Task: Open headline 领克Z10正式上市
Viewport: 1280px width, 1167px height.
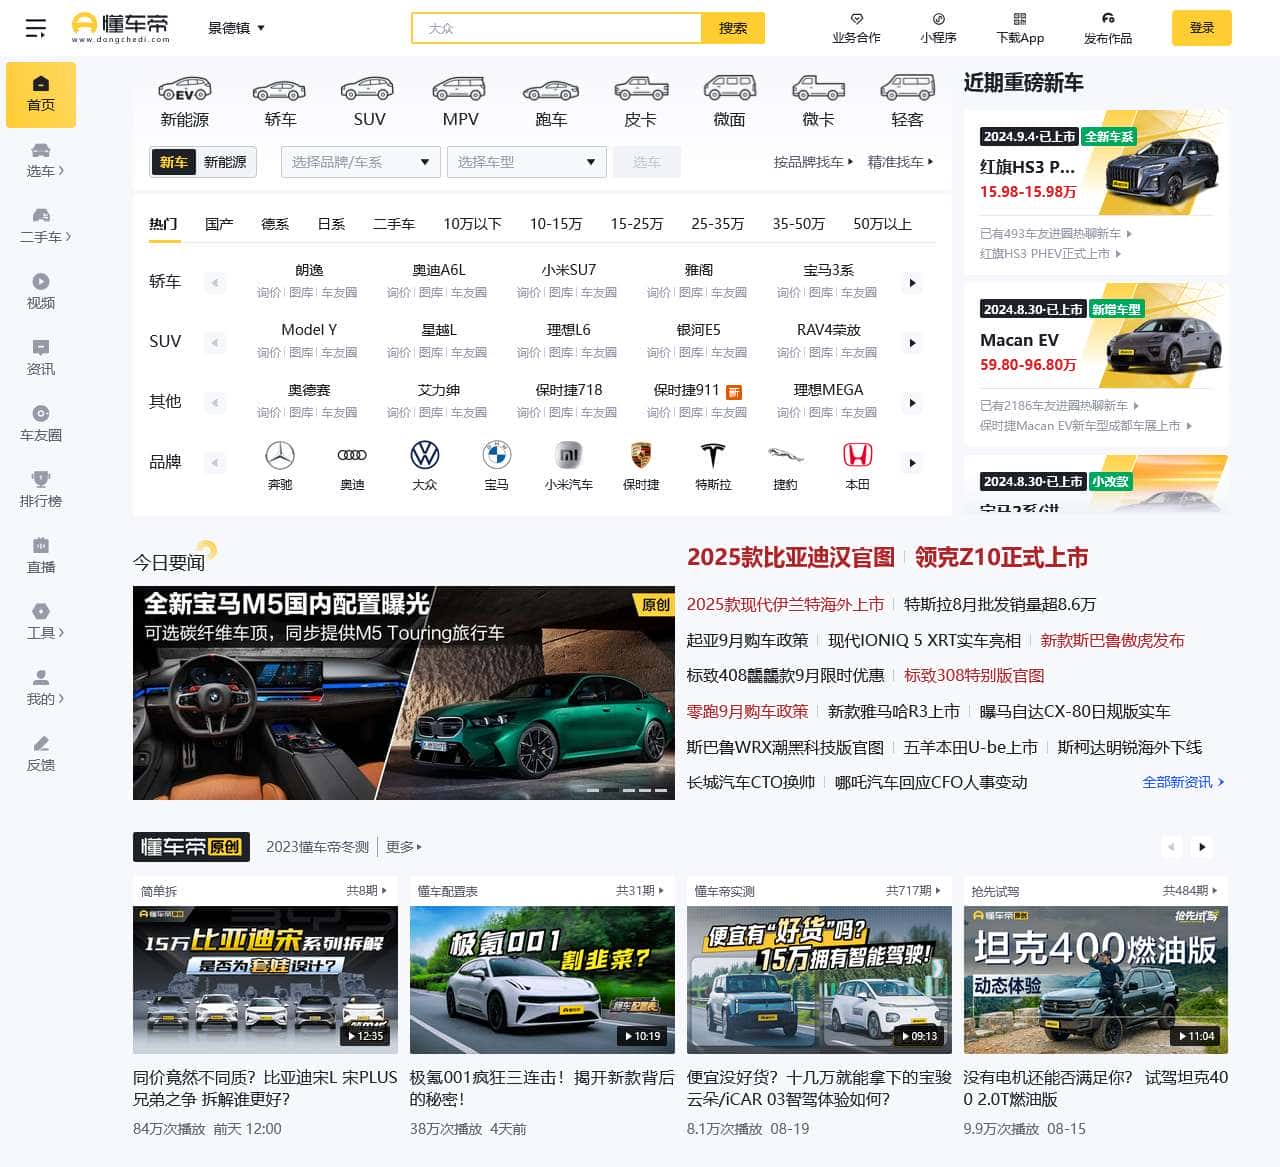Action: pyautogui.click(x=1001, y=557)
